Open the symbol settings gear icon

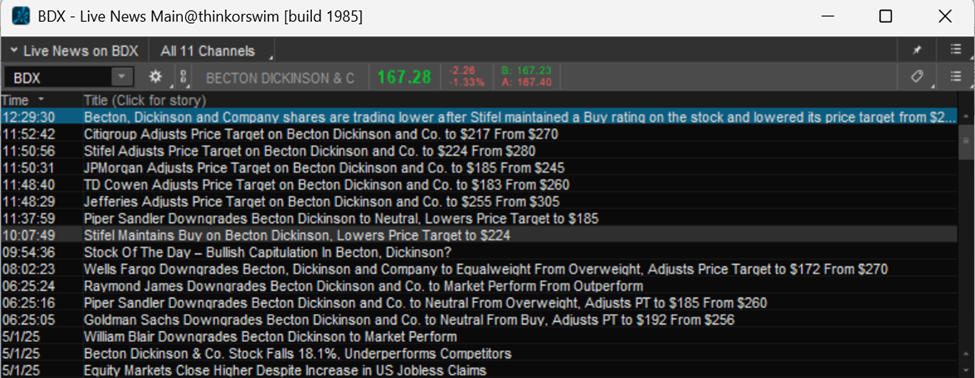155,77
